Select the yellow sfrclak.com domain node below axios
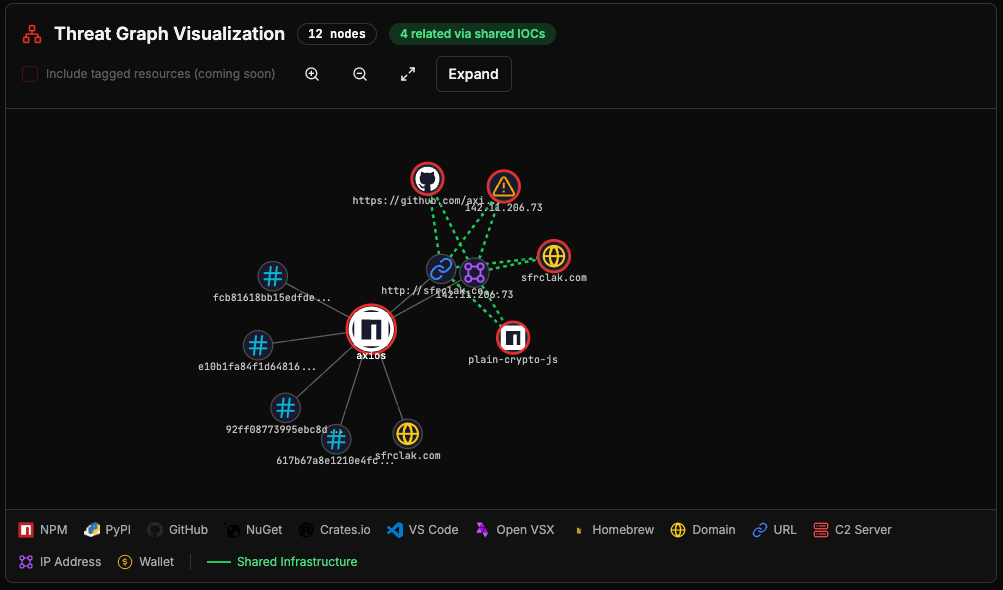Screen dimensions: 1003x590 click(x=407, y=434)
